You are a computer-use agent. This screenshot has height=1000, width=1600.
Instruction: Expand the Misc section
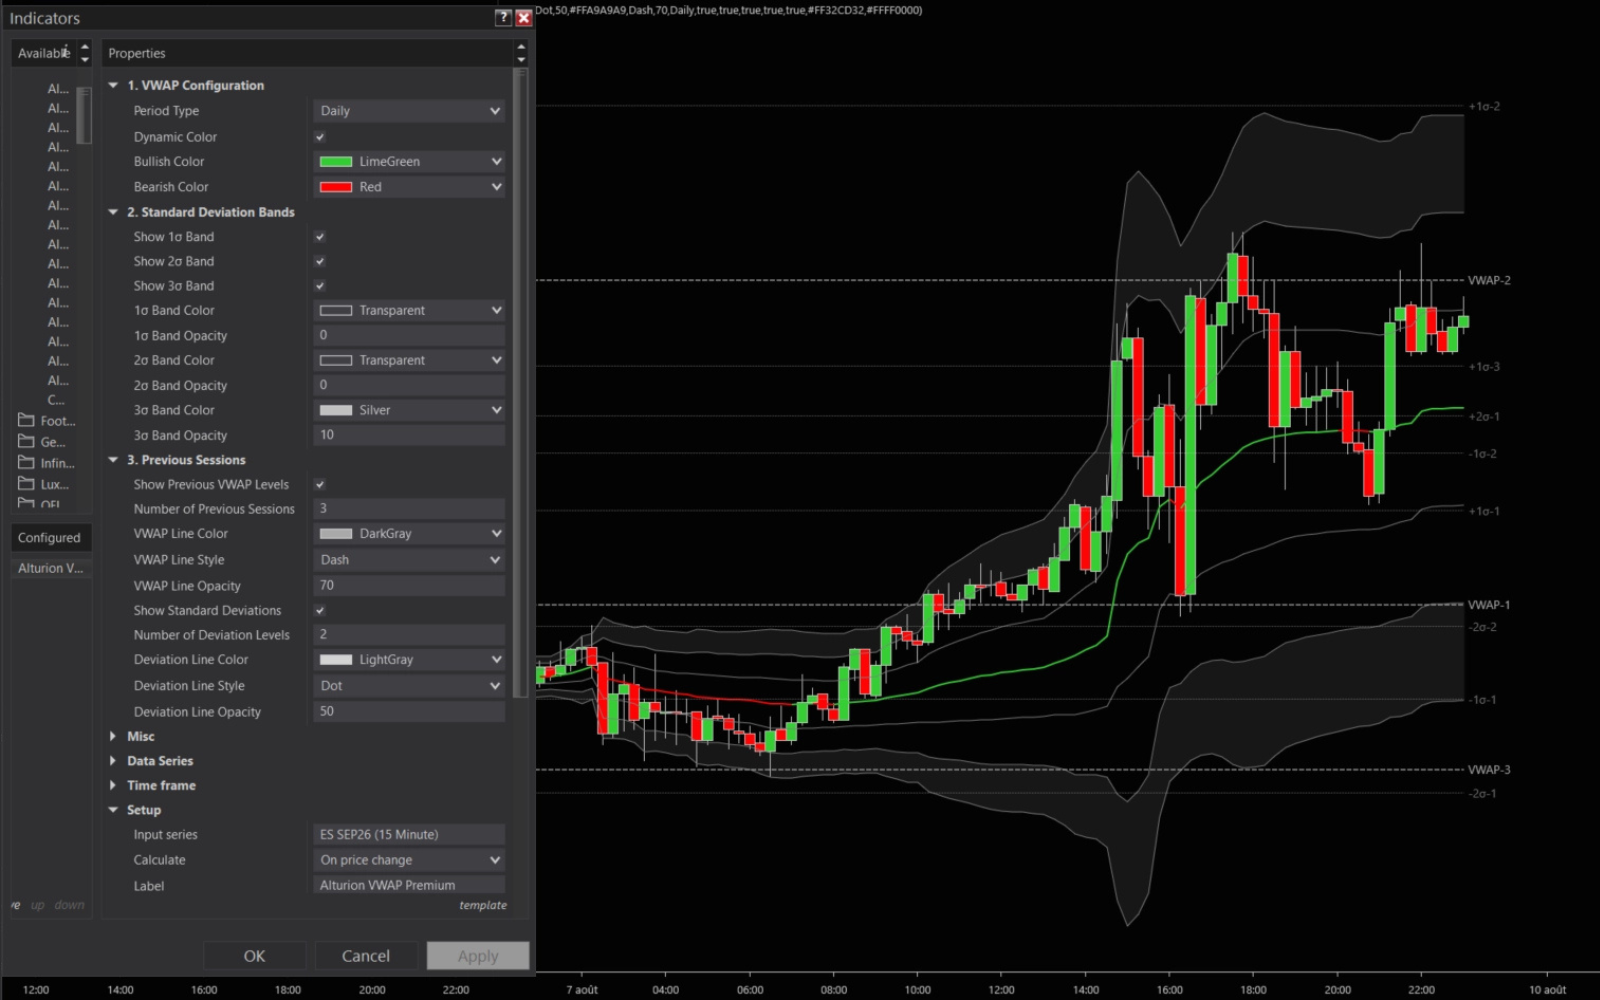113,736
